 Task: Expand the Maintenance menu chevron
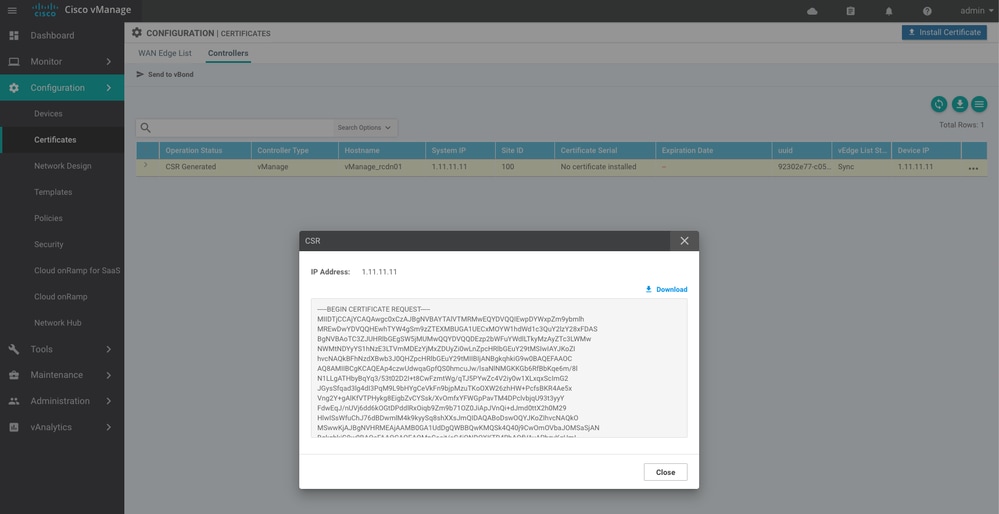[x=108, y=375]
